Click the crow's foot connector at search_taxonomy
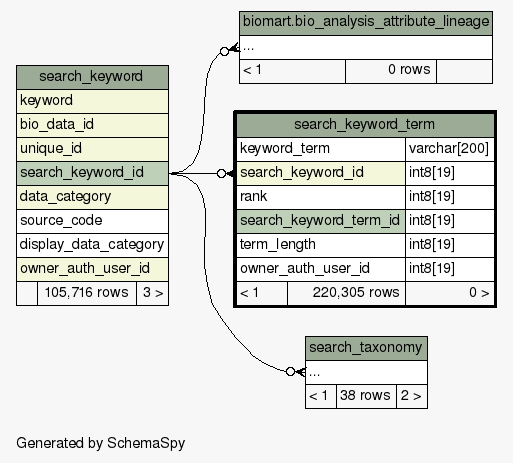The width and height of the screenshot is (513, 463). click(301, 371)
